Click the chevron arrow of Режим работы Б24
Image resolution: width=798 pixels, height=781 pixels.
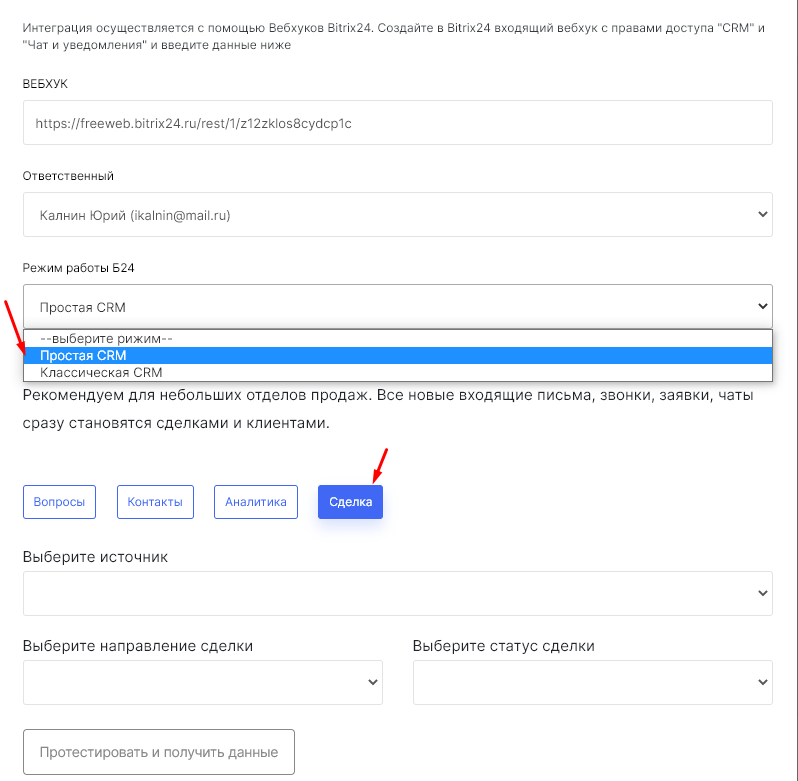coord(763,306)
